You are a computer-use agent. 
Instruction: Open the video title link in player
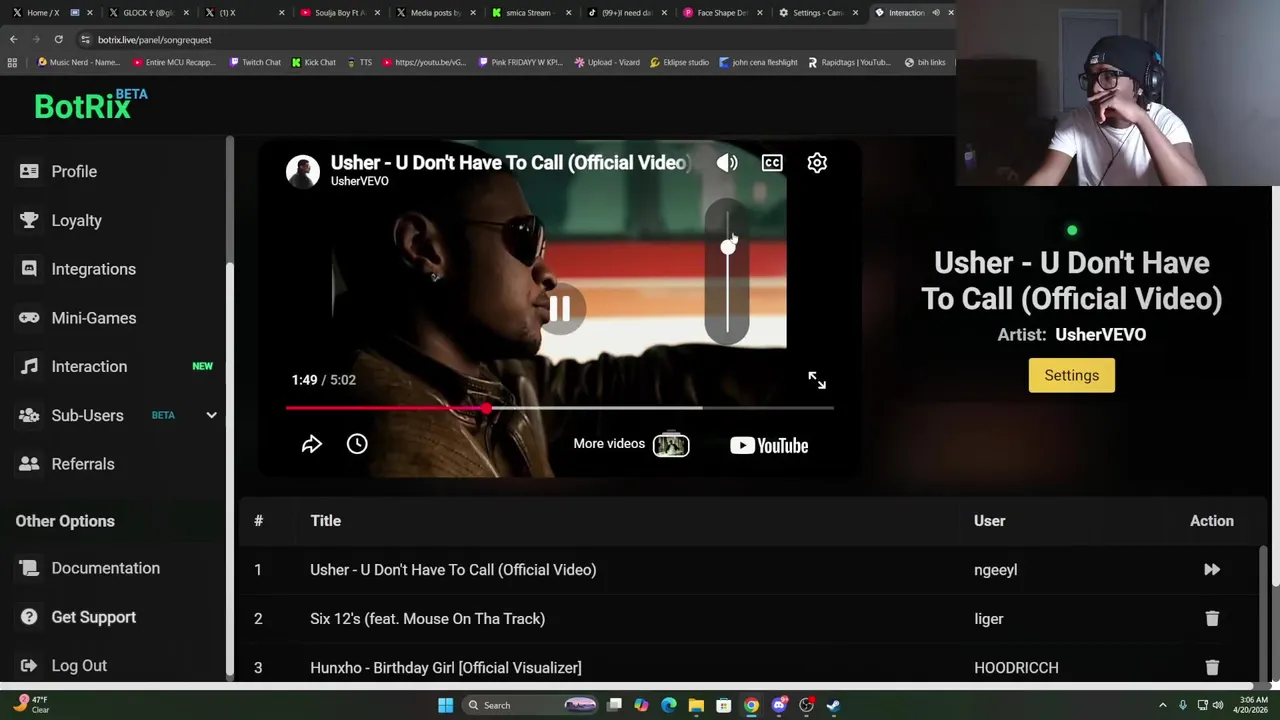pos(510,162)
